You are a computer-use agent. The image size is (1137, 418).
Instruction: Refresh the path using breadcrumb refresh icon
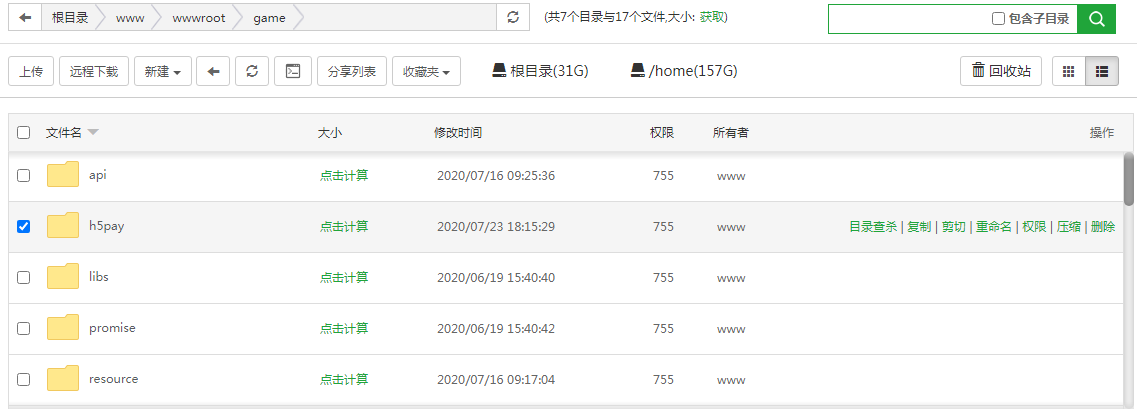click(x=513, y=18)
